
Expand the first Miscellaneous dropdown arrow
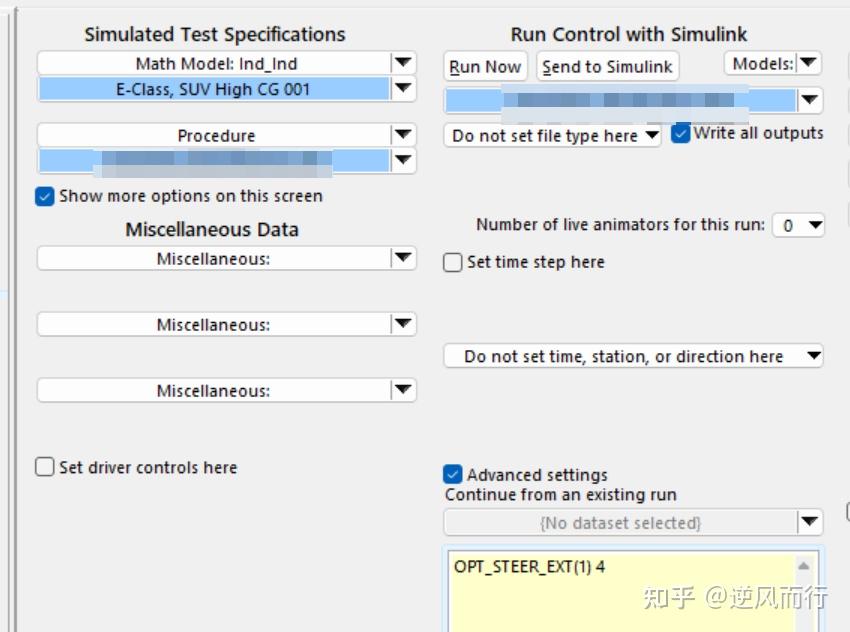click(x=402, y=258)
